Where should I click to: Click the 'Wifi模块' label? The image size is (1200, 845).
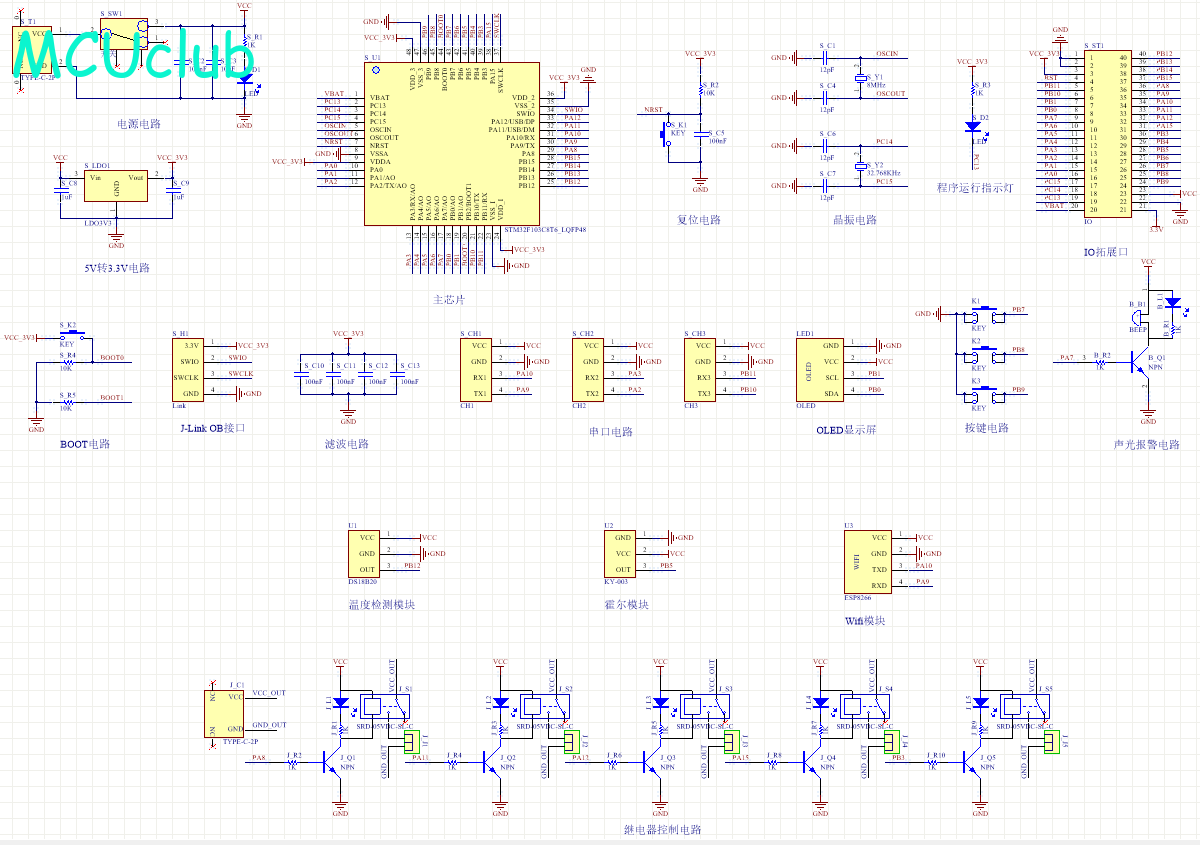pos(866,621)
